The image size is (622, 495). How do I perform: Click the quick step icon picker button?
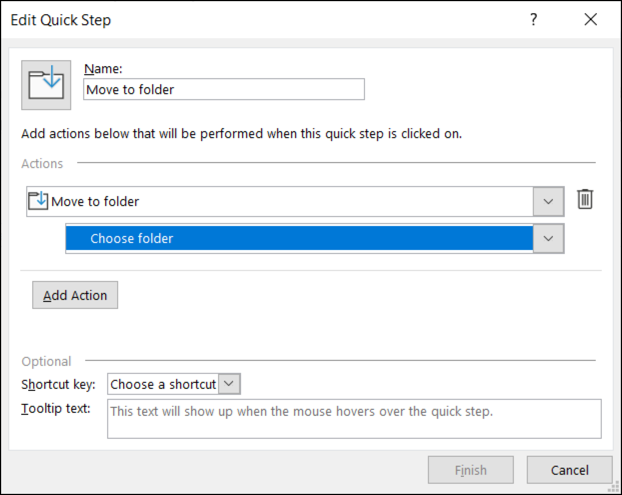pos(46,85)
